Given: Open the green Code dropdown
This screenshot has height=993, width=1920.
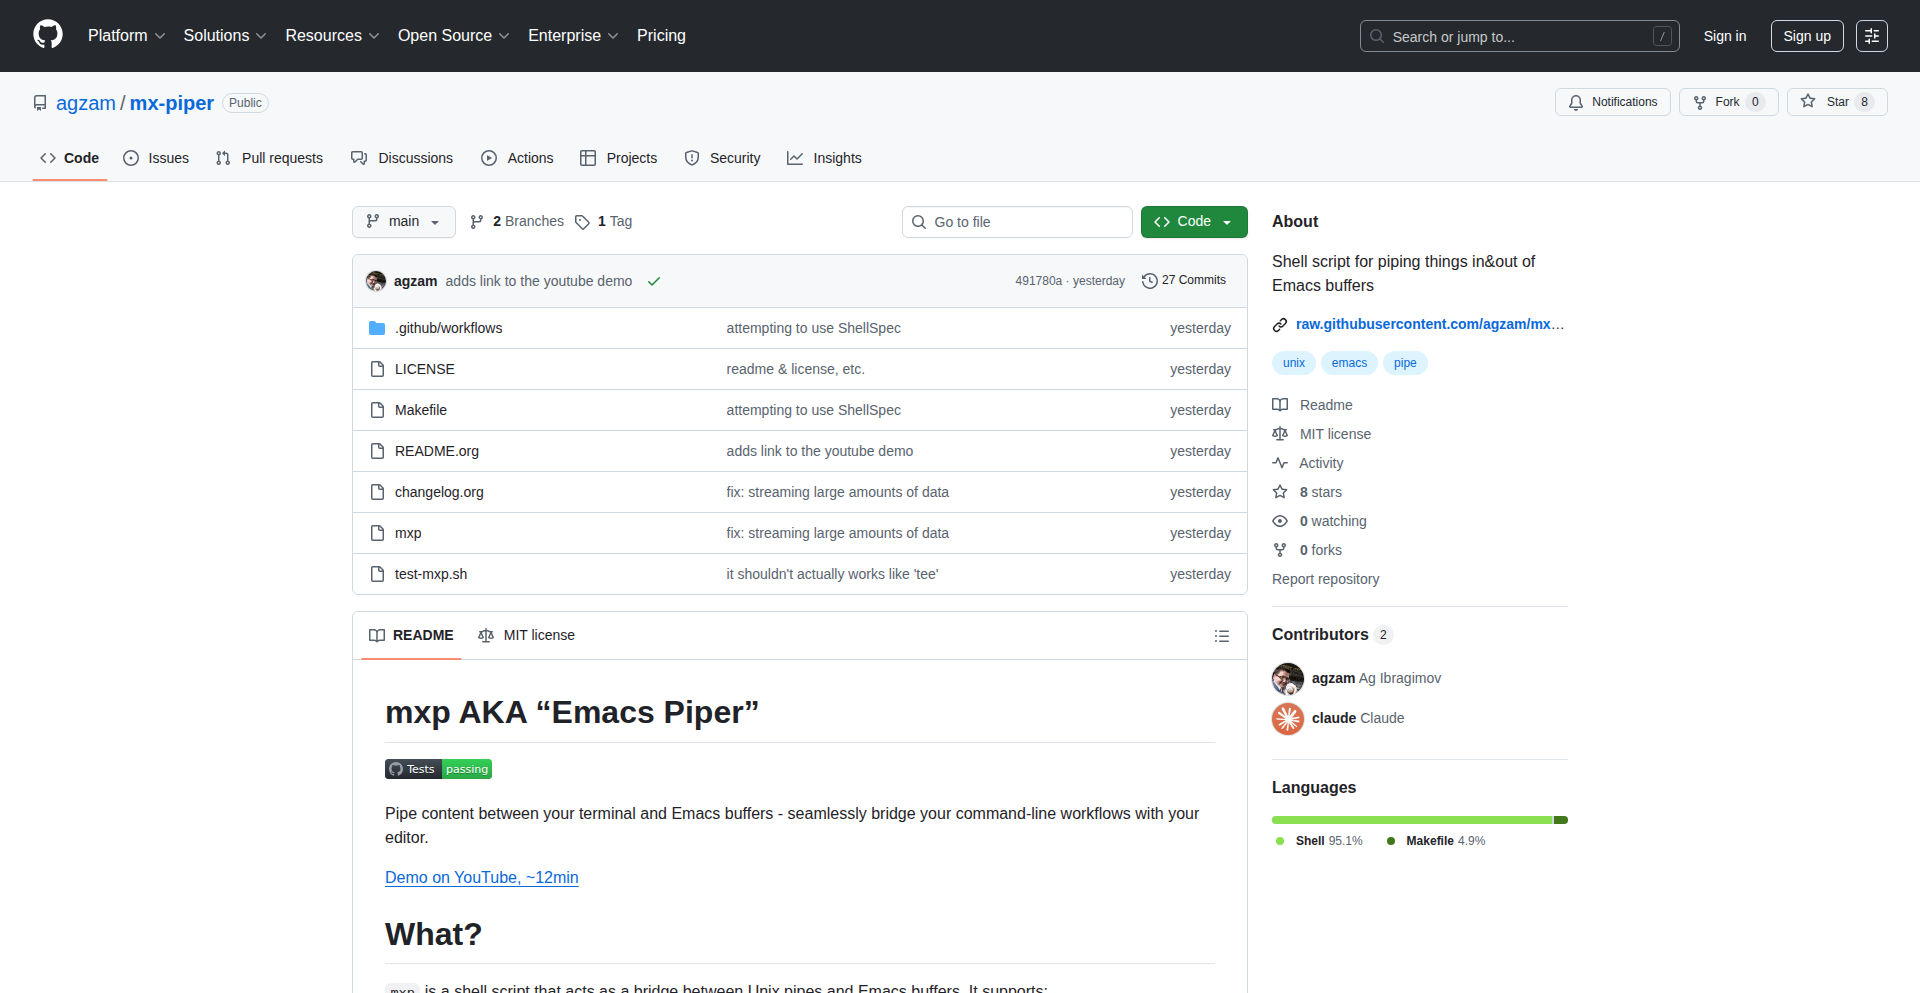Looking at the screenshot, I should click(1193, 222).
